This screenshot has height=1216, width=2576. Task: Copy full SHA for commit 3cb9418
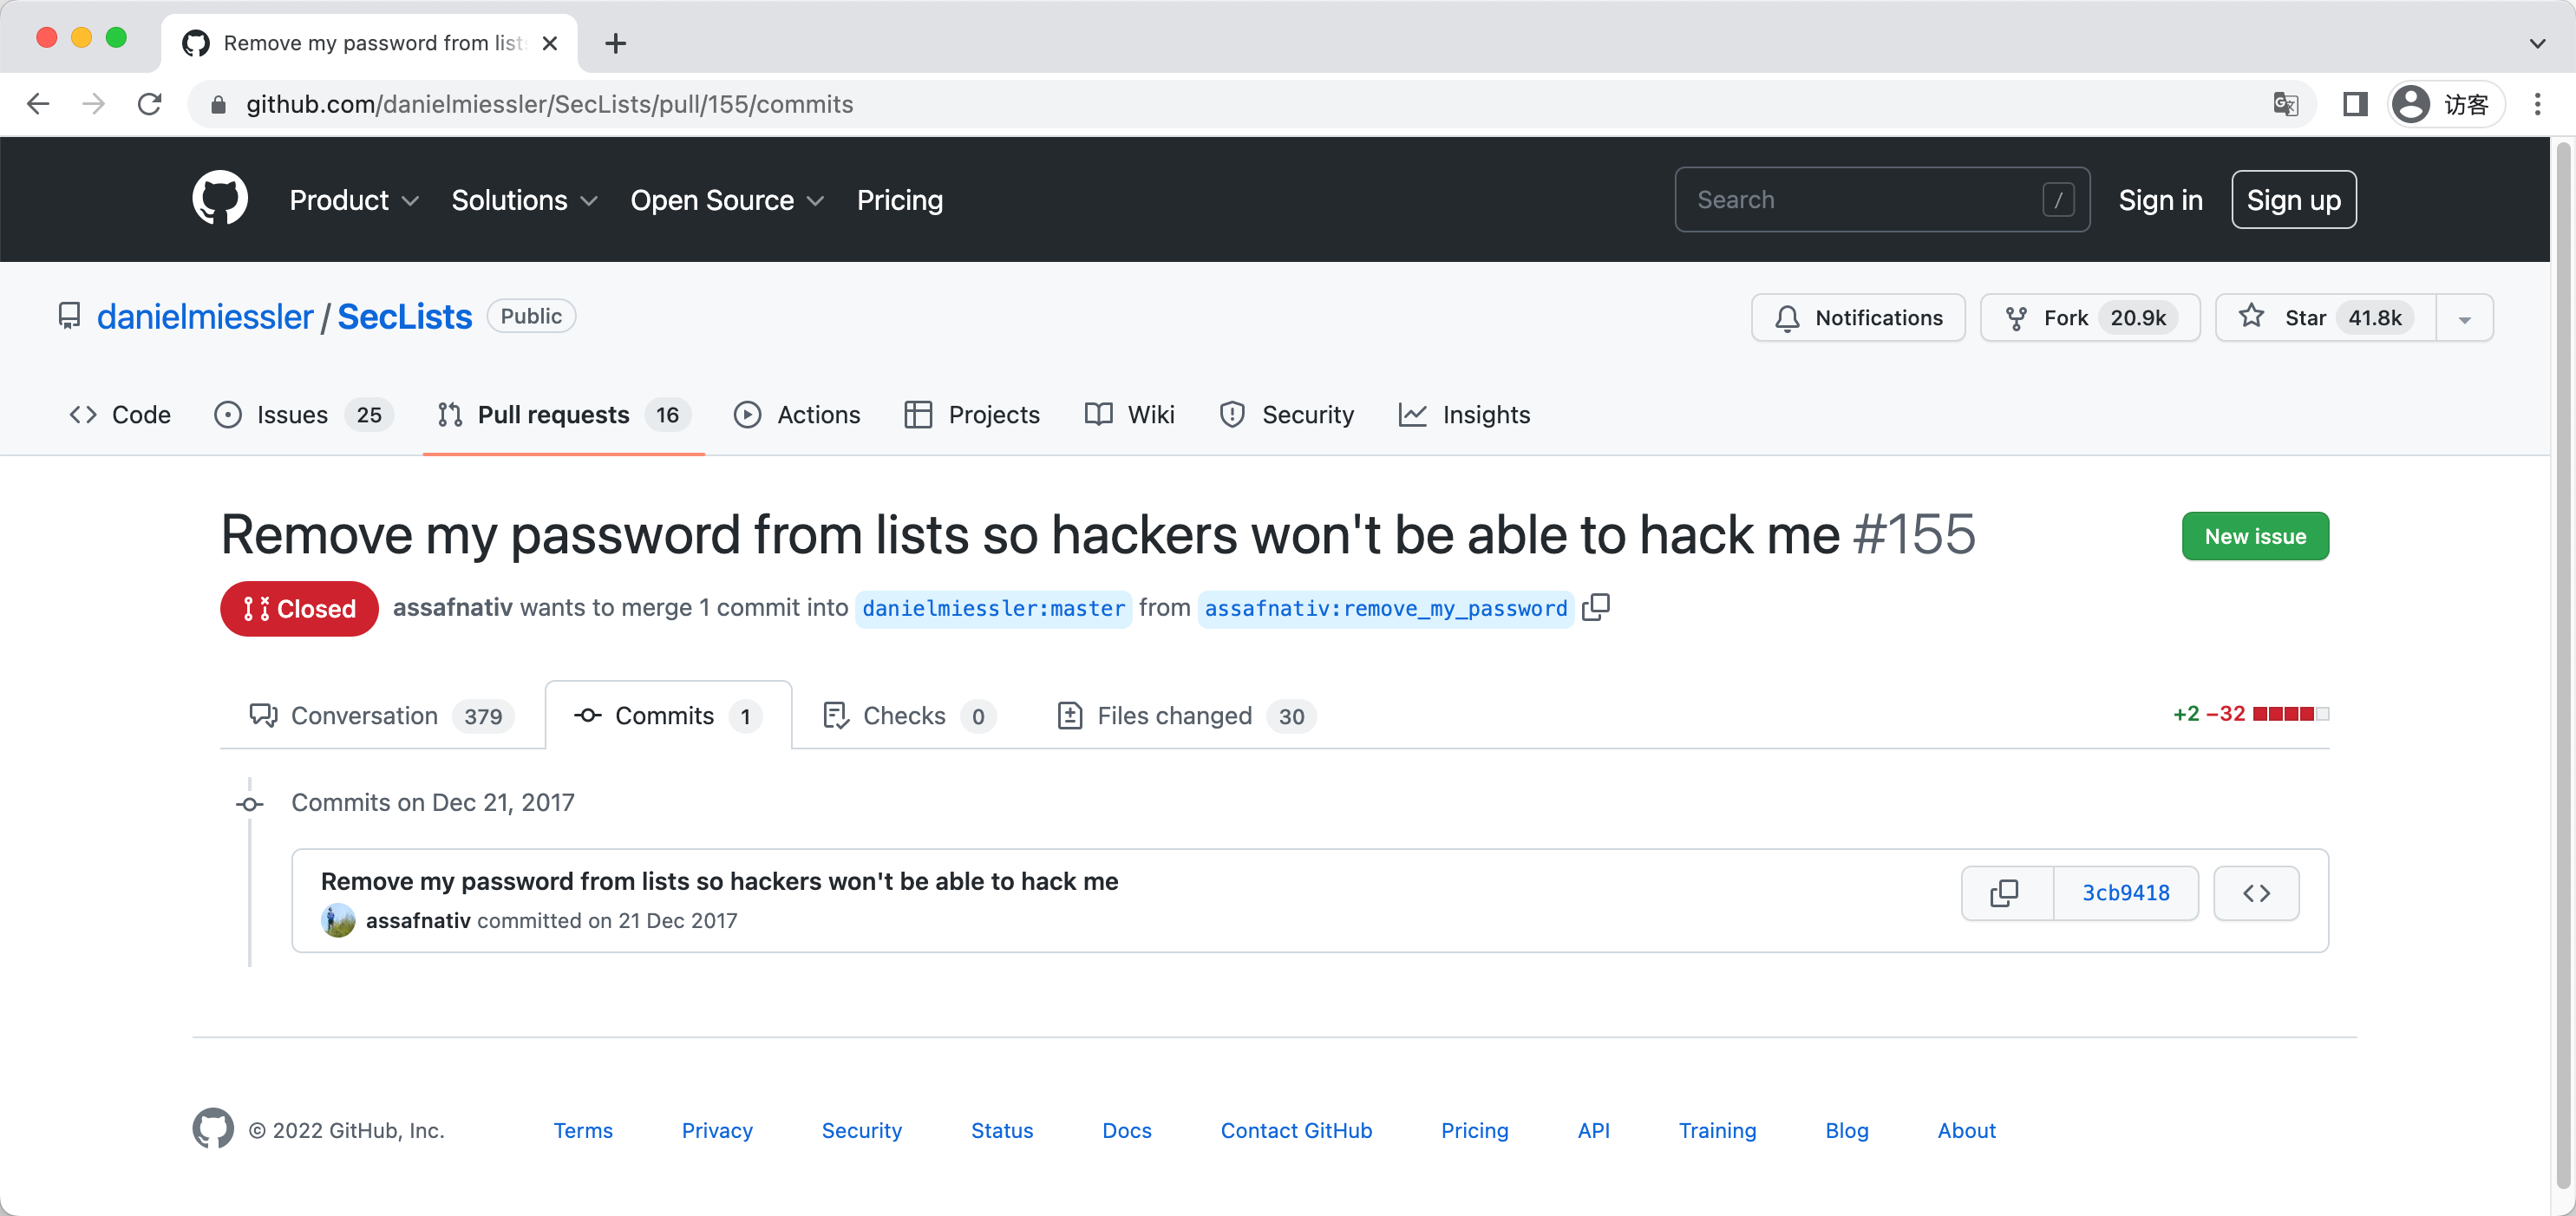[2005, 892]
